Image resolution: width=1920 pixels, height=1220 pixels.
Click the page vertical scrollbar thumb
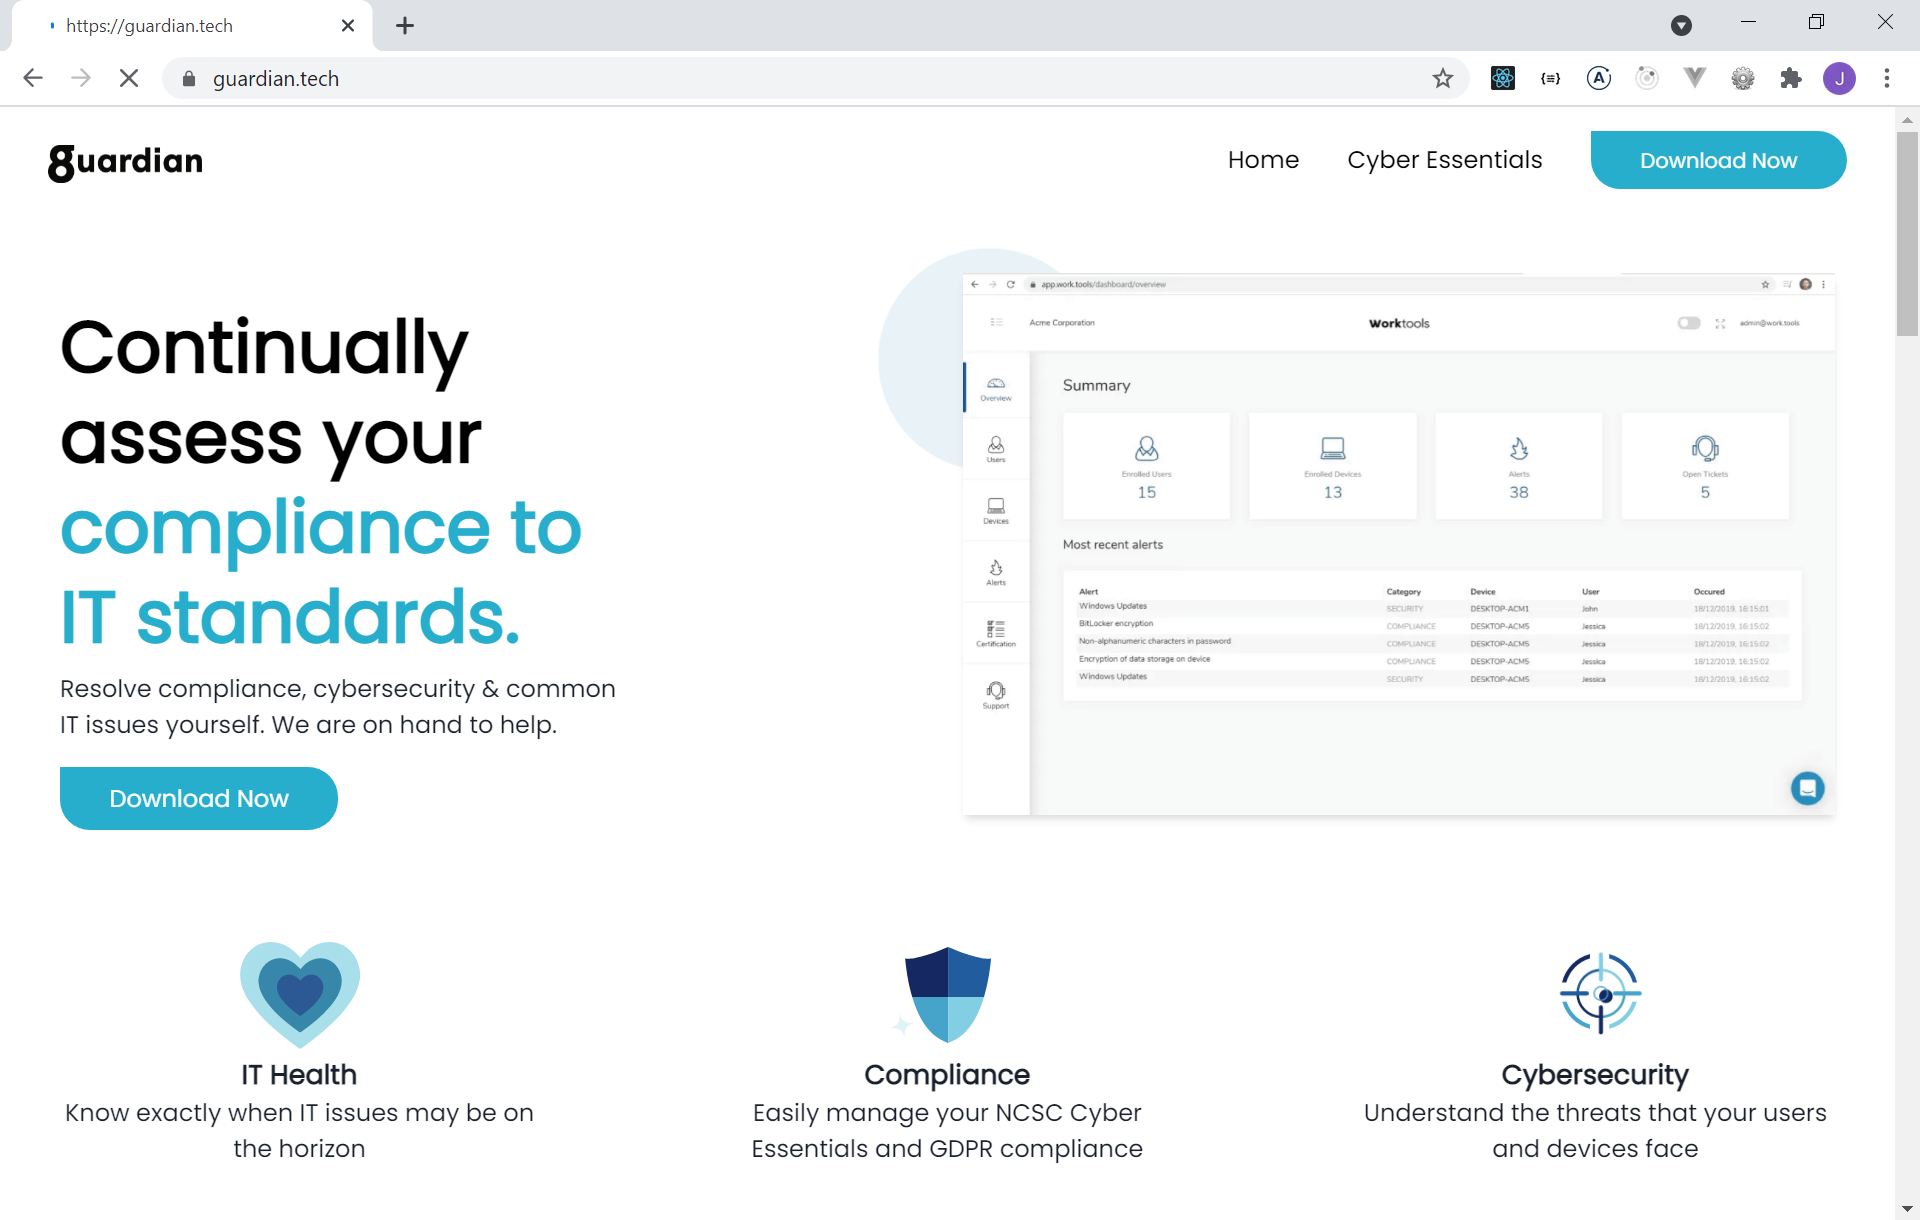coord(1907,232)
